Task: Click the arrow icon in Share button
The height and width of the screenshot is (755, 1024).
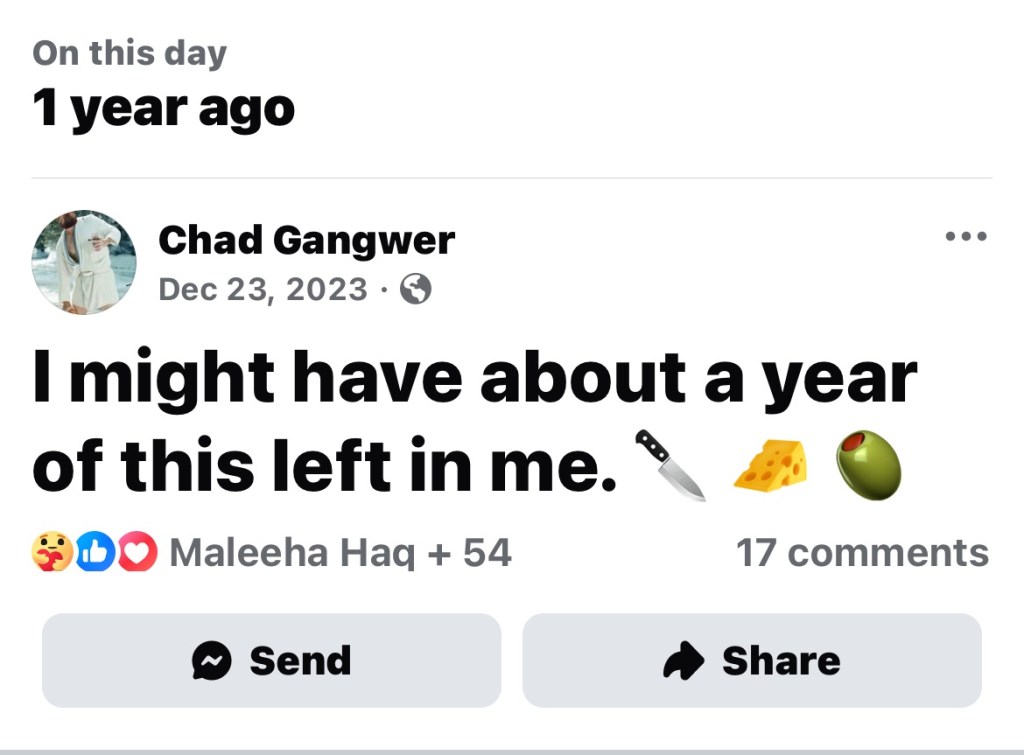Action: [x=684, y=661]
